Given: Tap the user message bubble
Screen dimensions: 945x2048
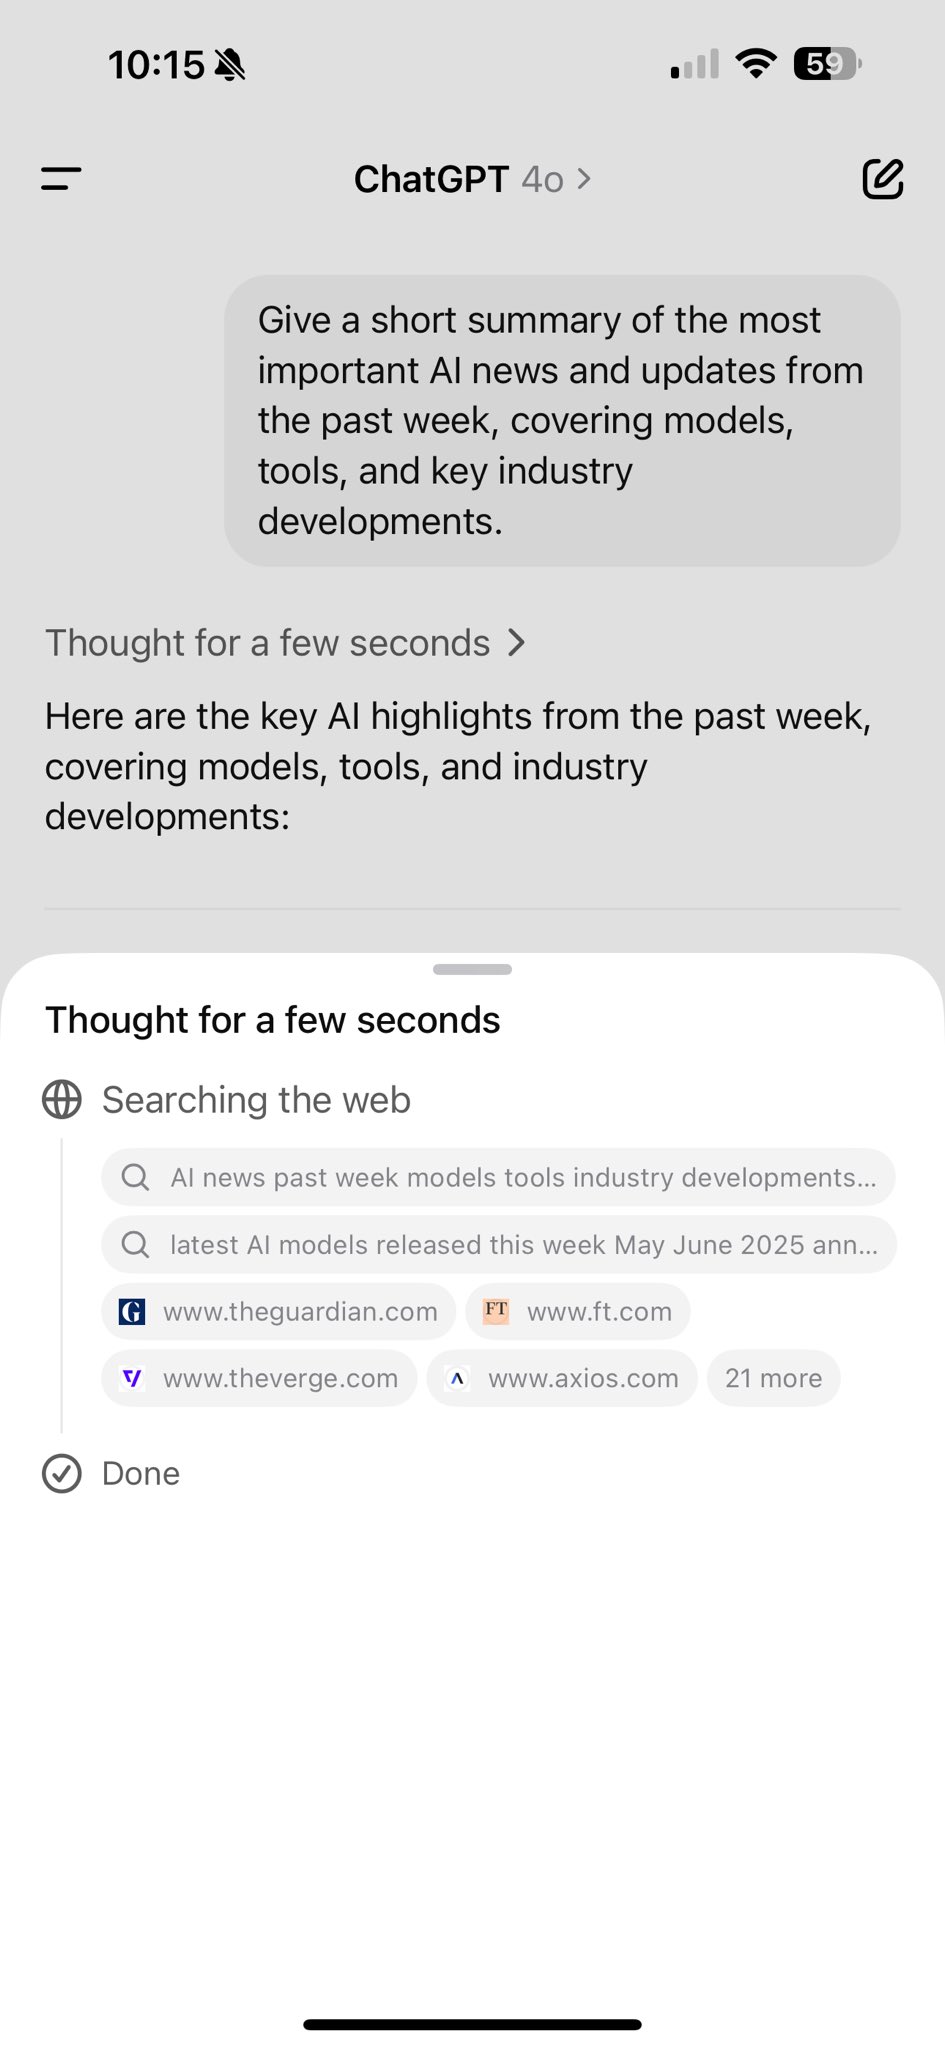Looking at the screenshot, I should pyautogui.click(x=562, y=421).
